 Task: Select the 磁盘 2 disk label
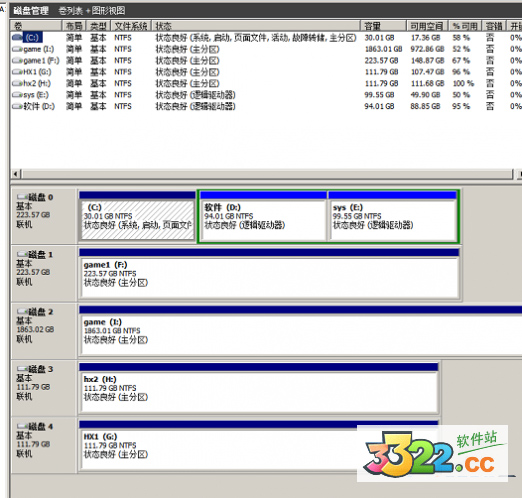click(x=41, y=312)
